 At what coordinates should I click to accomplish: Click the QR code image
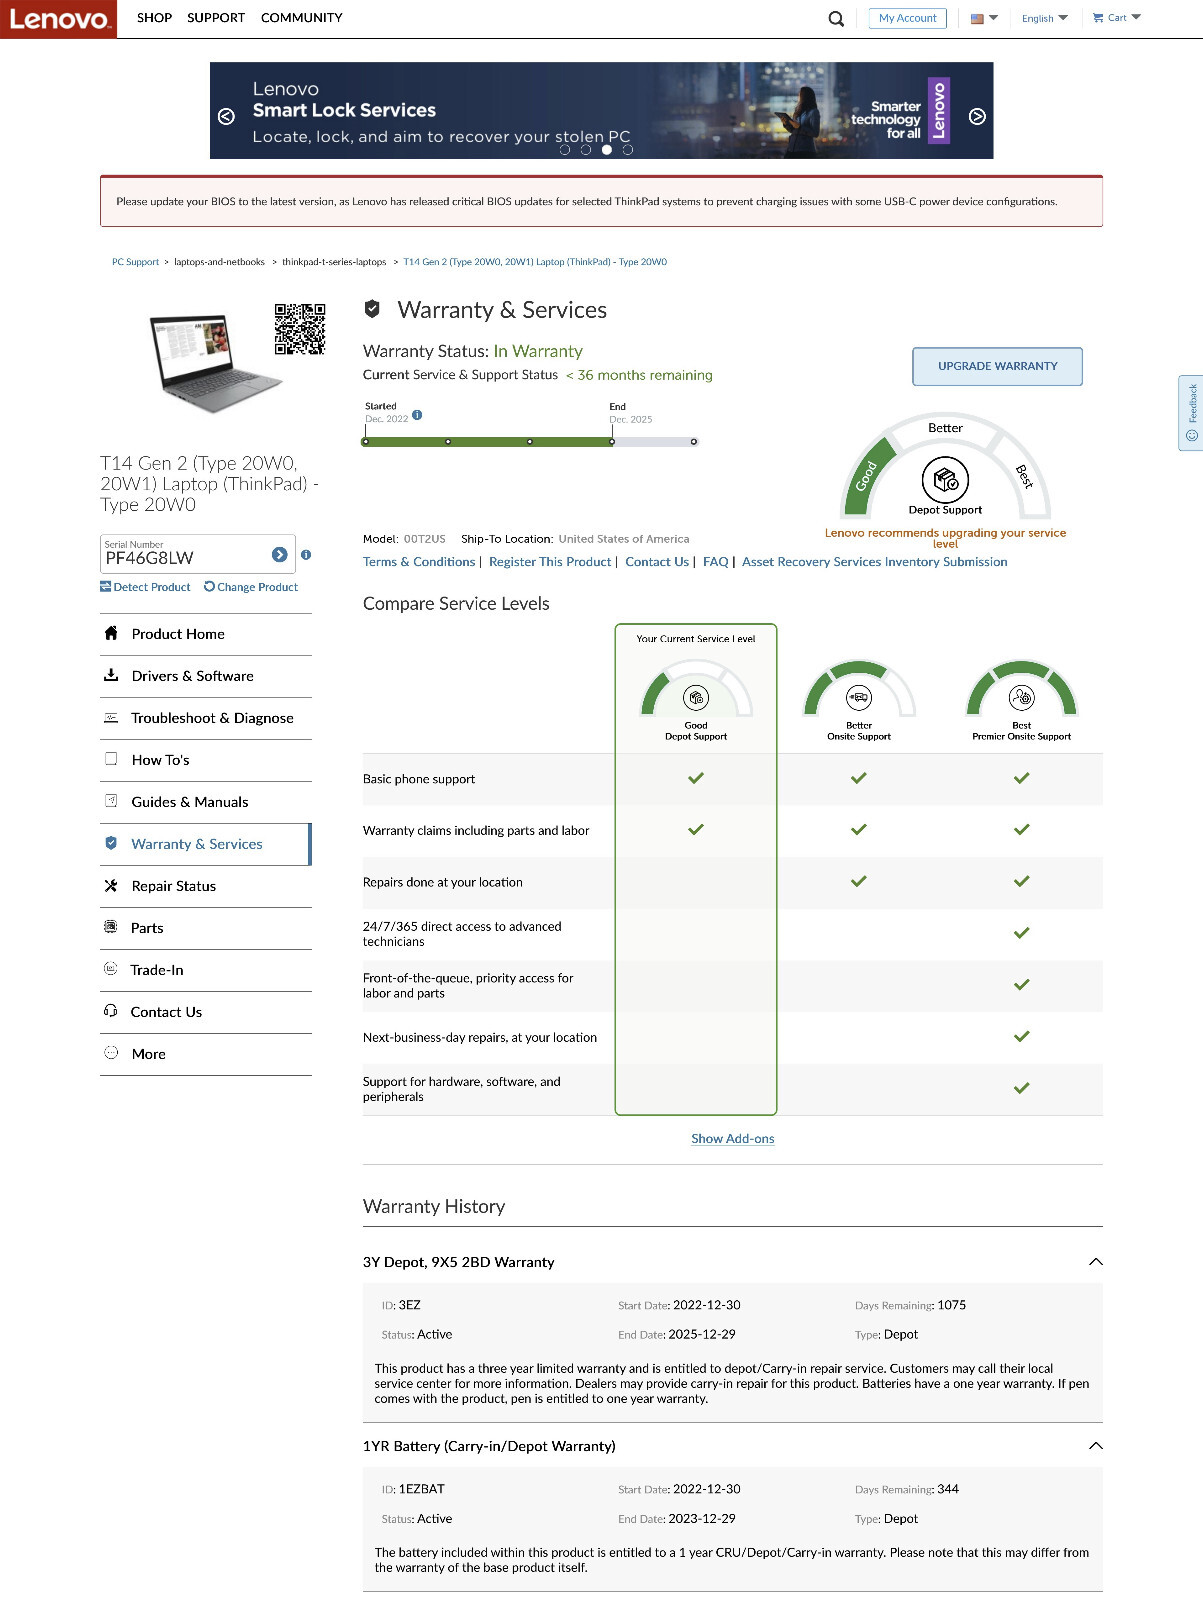coord(300,329)
